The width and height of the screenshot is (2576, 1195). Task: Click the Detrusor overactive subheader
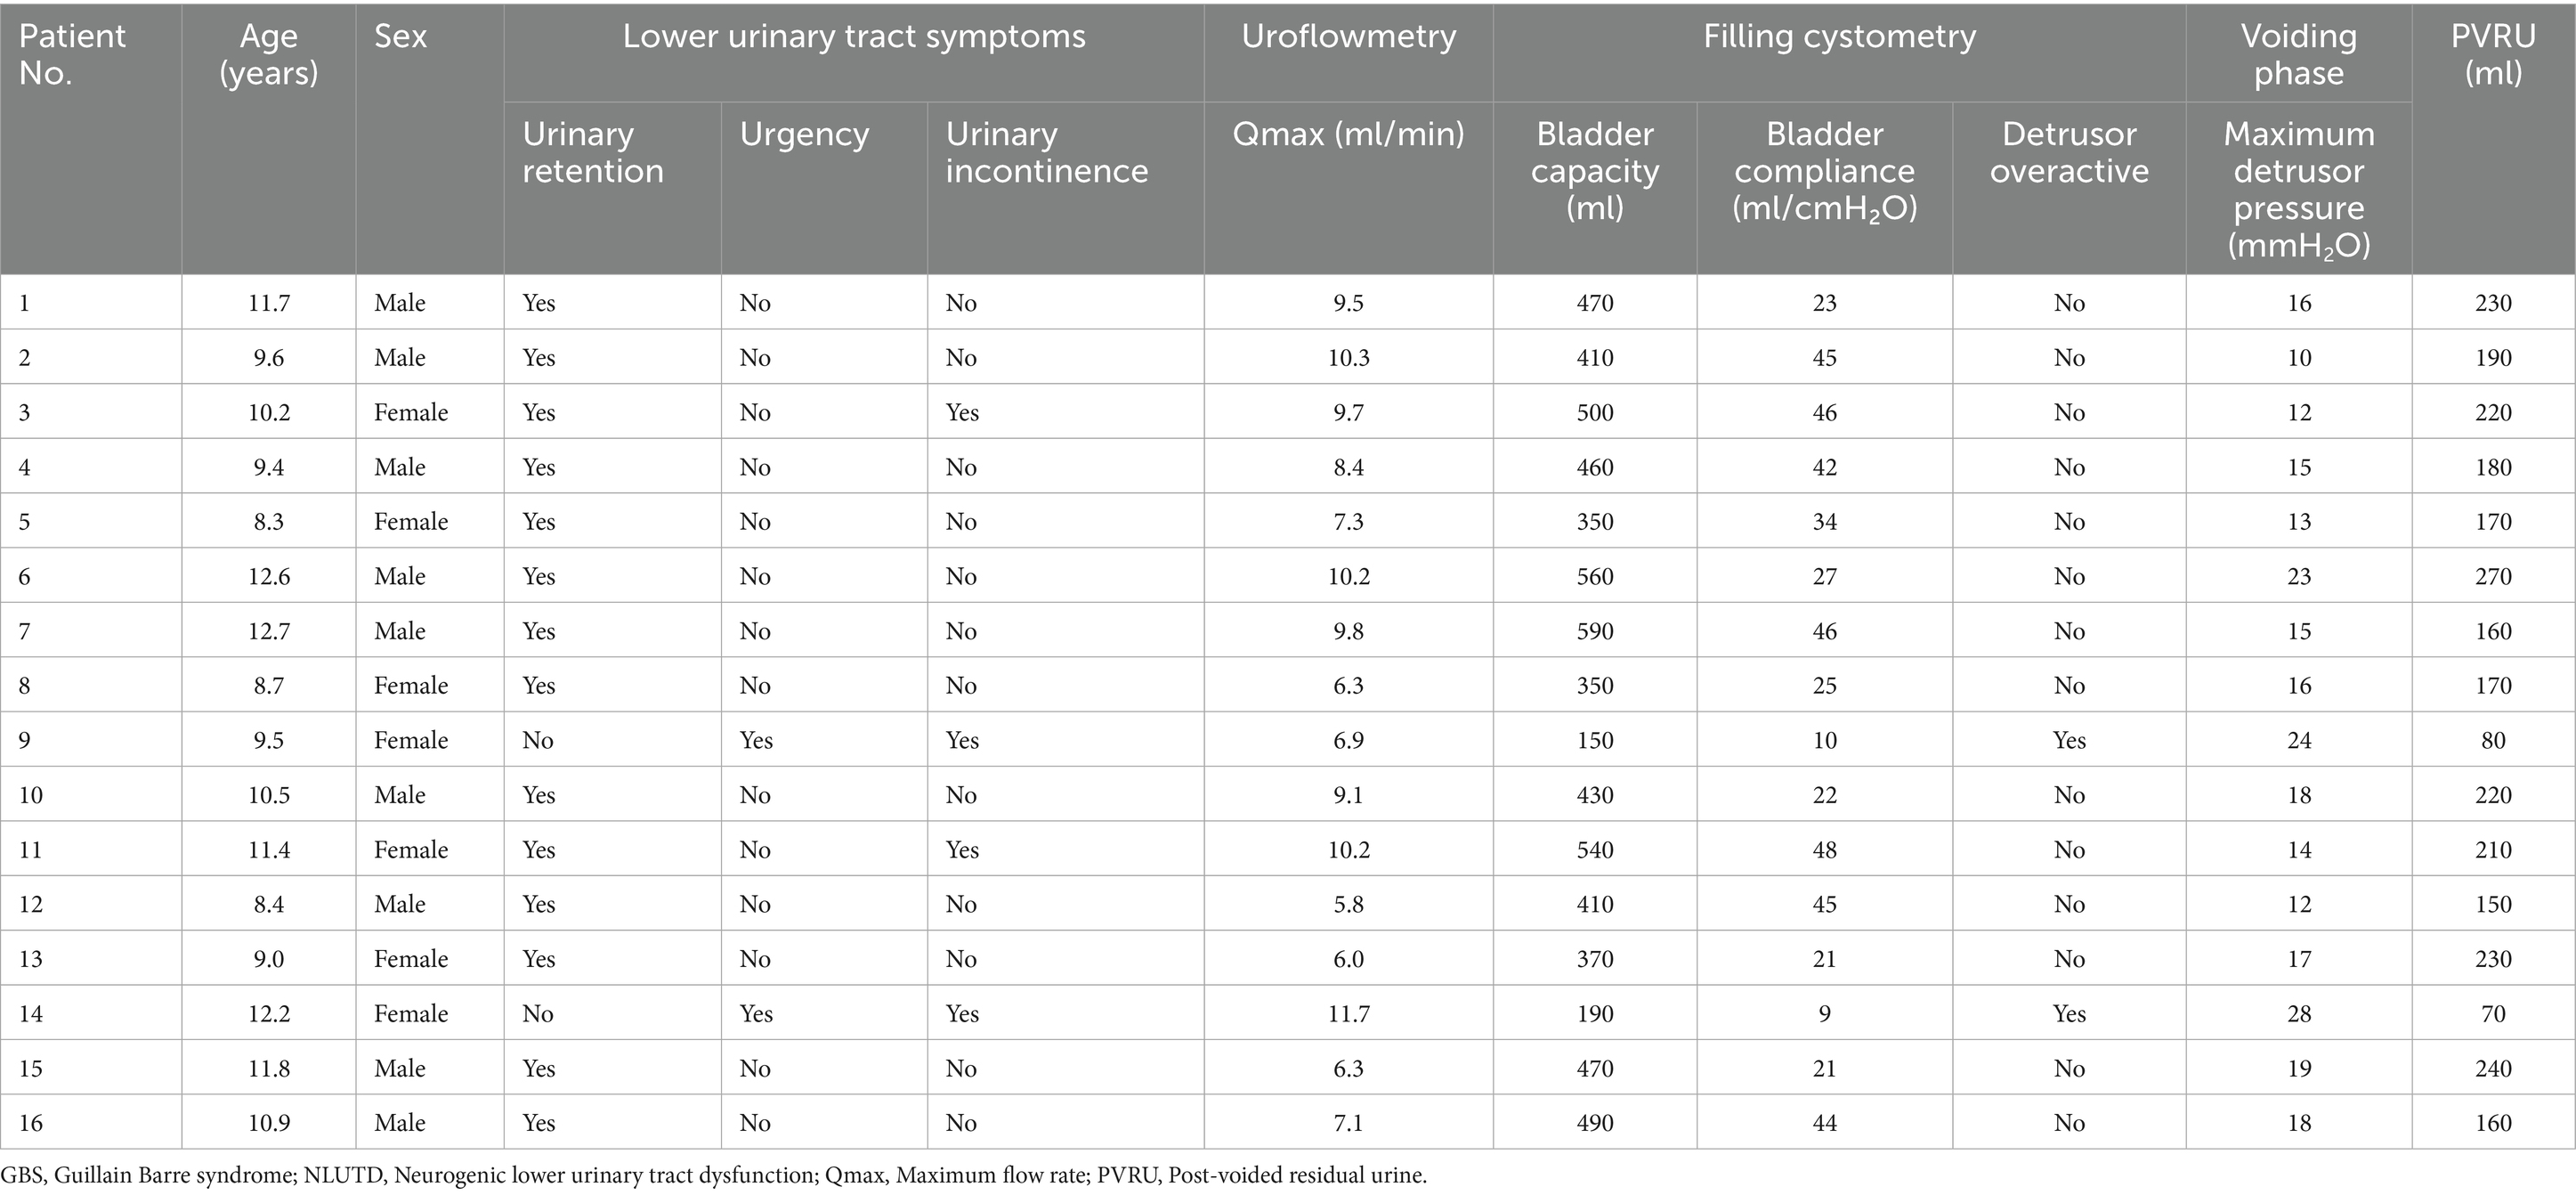pyautogui.click(x=2068, y=152)
